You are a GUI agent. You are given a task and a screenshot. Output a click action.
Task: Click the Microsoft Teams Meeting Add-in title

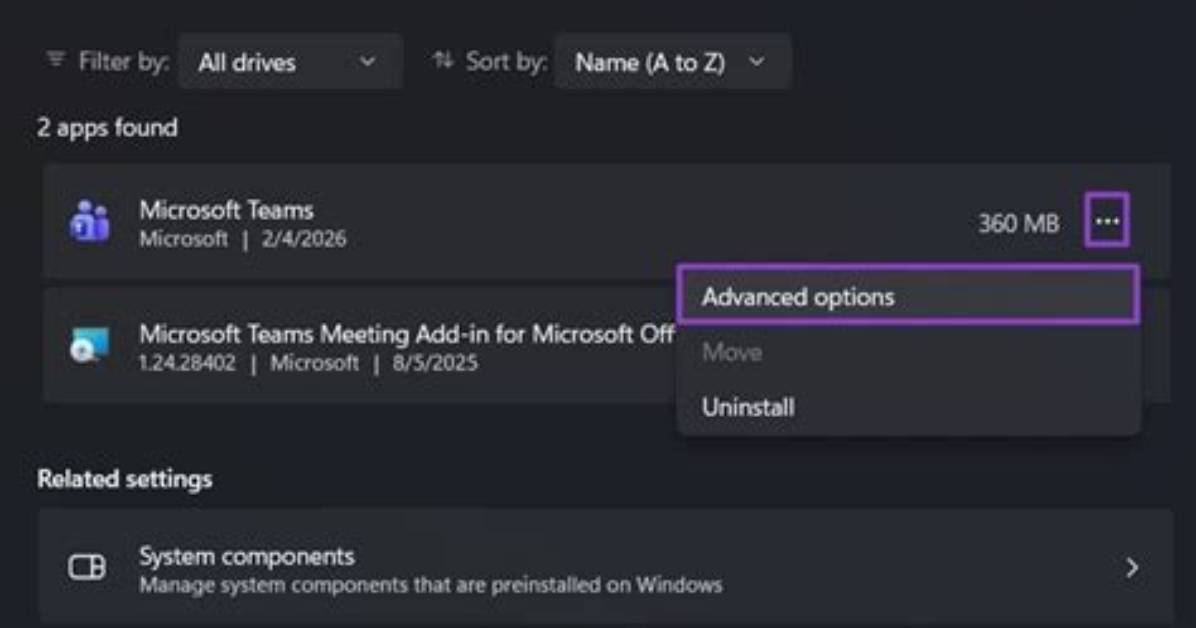pyautogui.click(x=407, y=333)
